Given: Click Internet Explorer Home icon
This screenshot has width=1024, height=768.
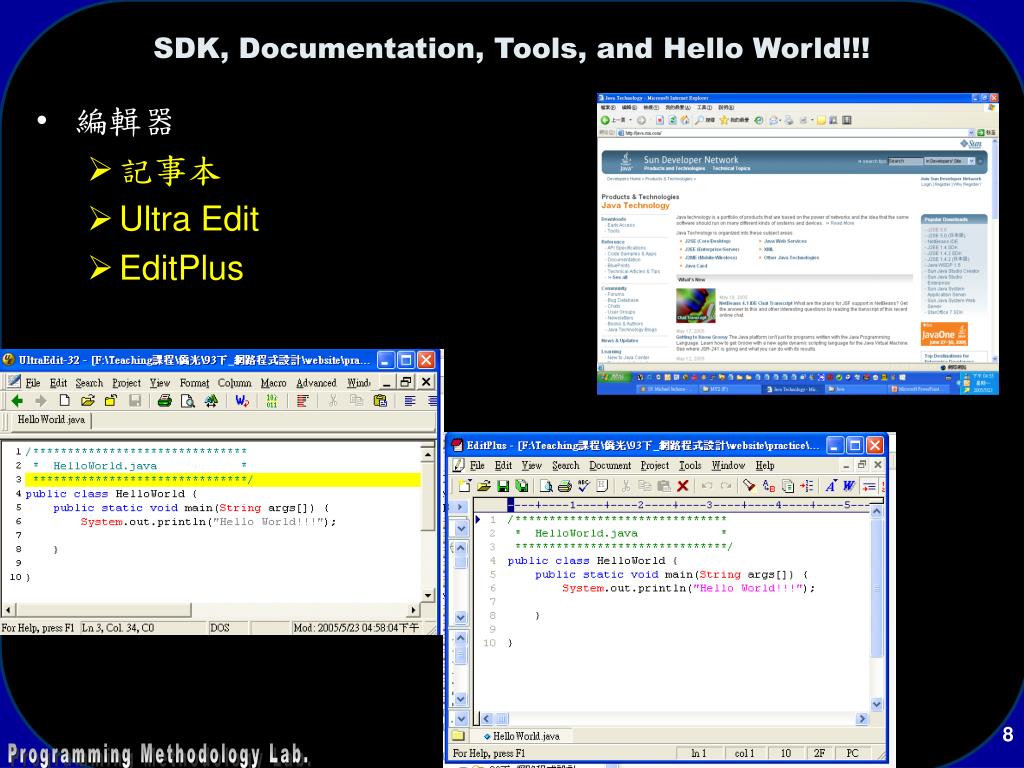Looking at the screenshot, I should pos(685,120).
